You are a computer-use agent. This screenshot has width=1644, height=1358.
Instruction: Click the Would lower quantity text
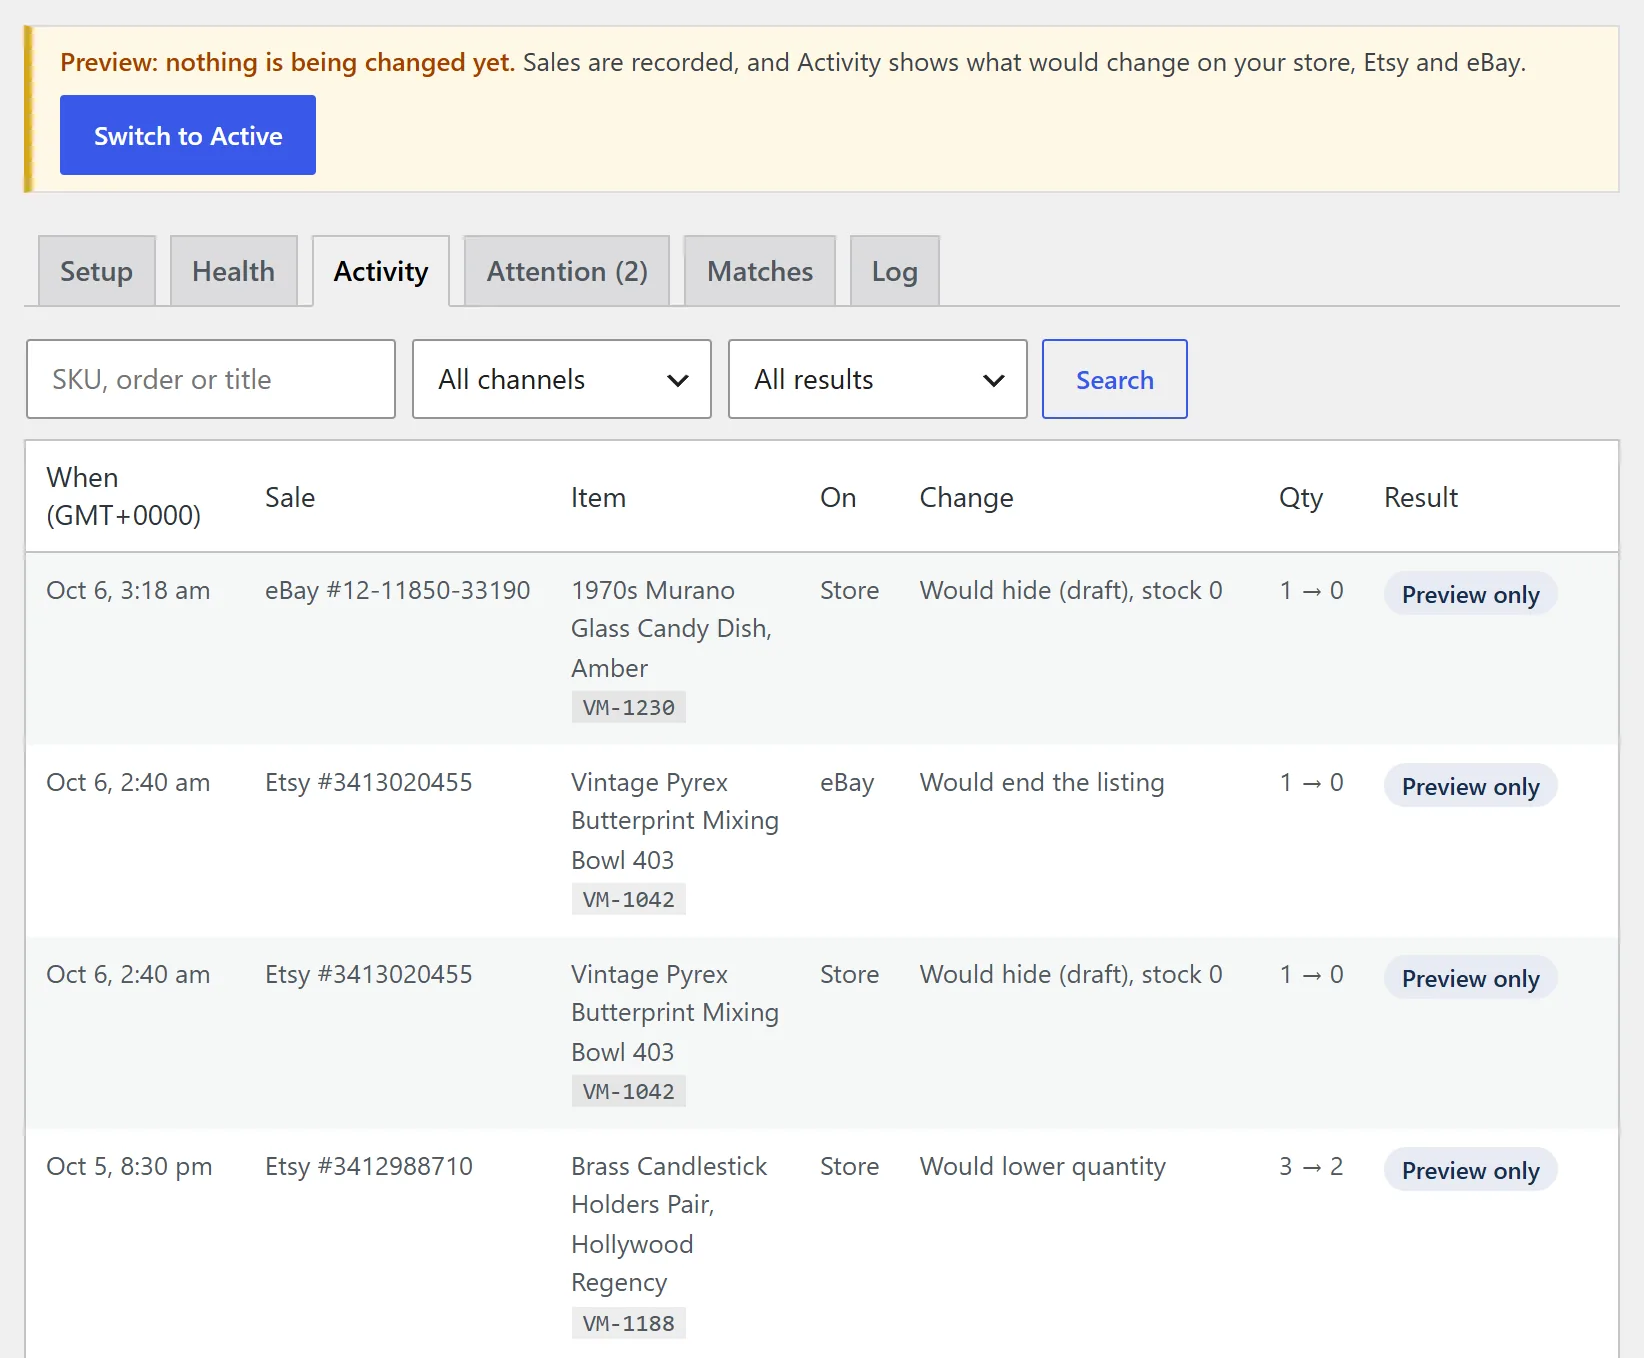pyautogui.click(x=1043, y=1166)
